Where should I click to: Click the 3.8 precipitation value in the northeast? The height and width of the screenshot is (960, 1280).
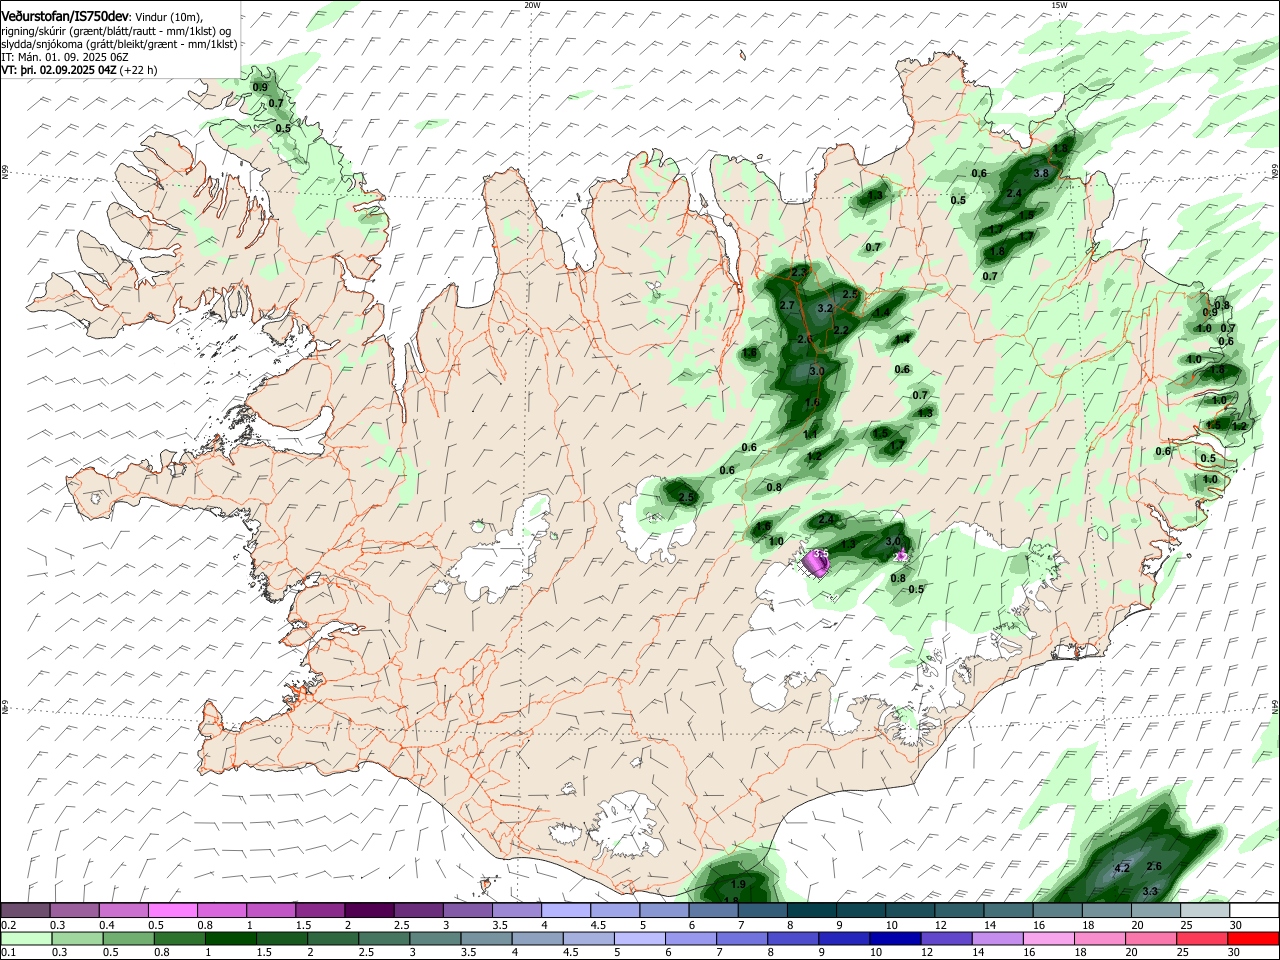(x=1040, y=173)
